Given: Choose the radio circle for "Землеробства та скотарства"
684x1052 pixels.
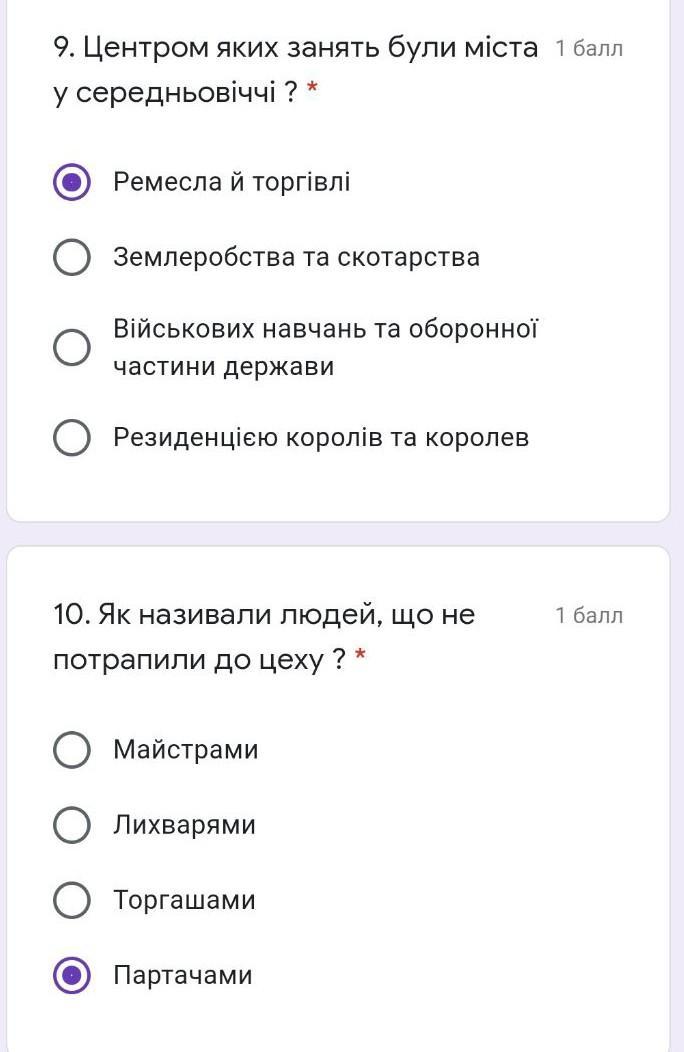Looking at the screenshot, I should [72, 257].
